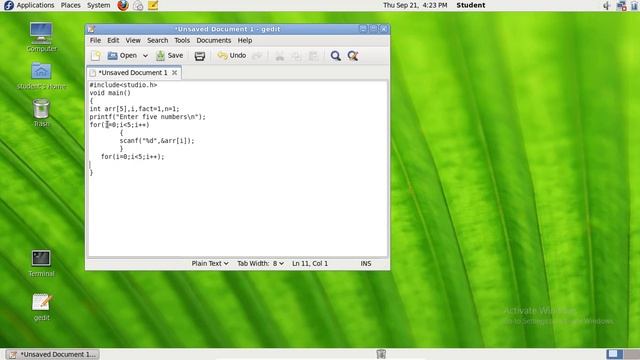Close the gedit window

tap(384, 29)
